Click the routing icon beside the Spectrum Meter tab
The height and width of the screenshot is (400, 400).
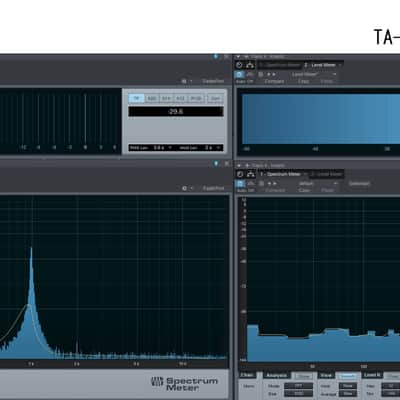click(x=250, y=174)
